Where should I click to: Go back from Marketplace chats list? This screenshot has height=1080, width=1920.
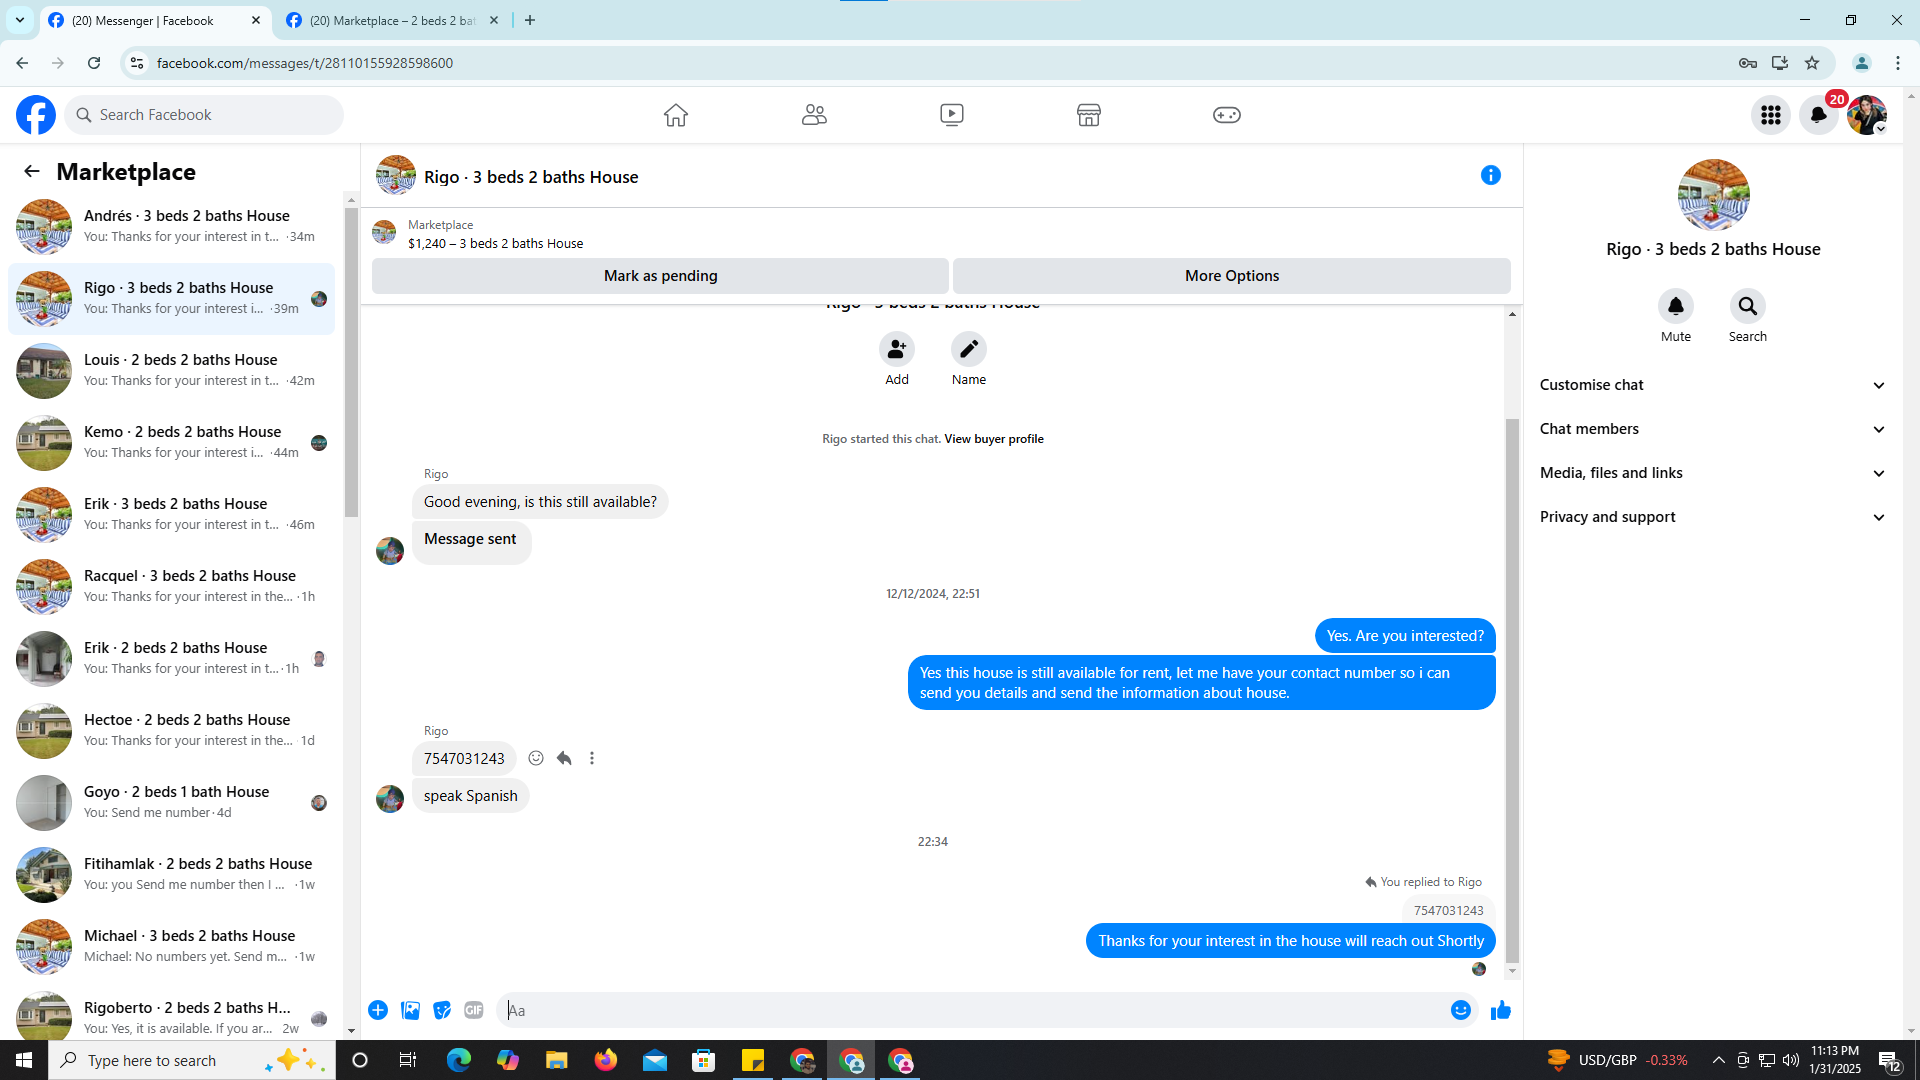(32, 172)
